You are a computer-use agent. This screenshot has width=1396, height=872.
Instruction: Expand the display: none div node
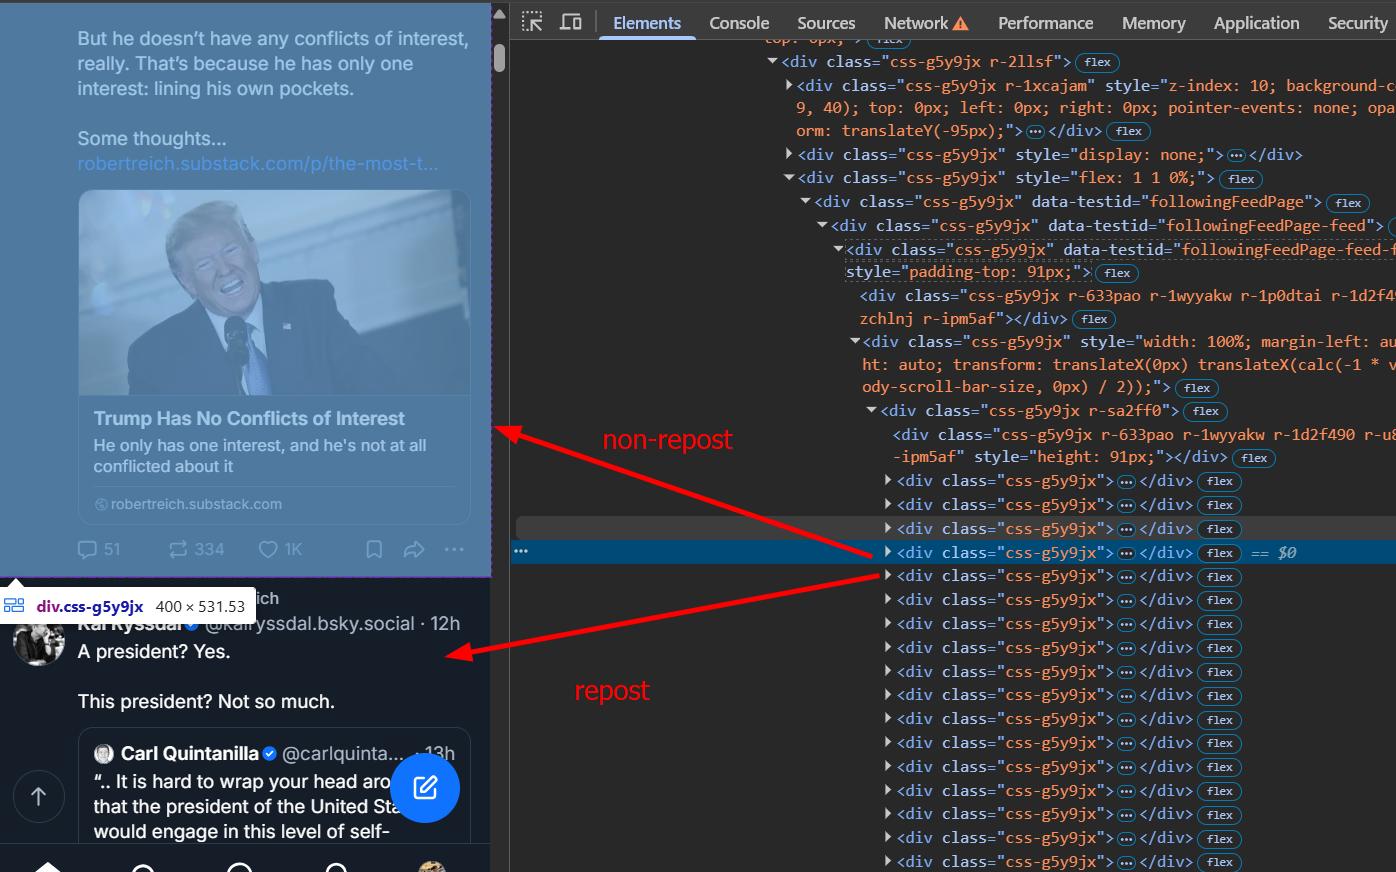pyautogui.click(x=789, y=154)
